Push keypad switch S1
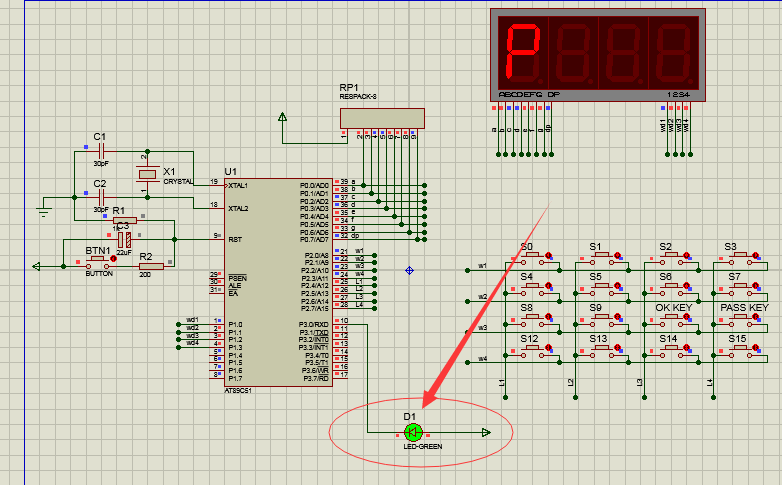This screenshot has width=782, height=485. 603,256
